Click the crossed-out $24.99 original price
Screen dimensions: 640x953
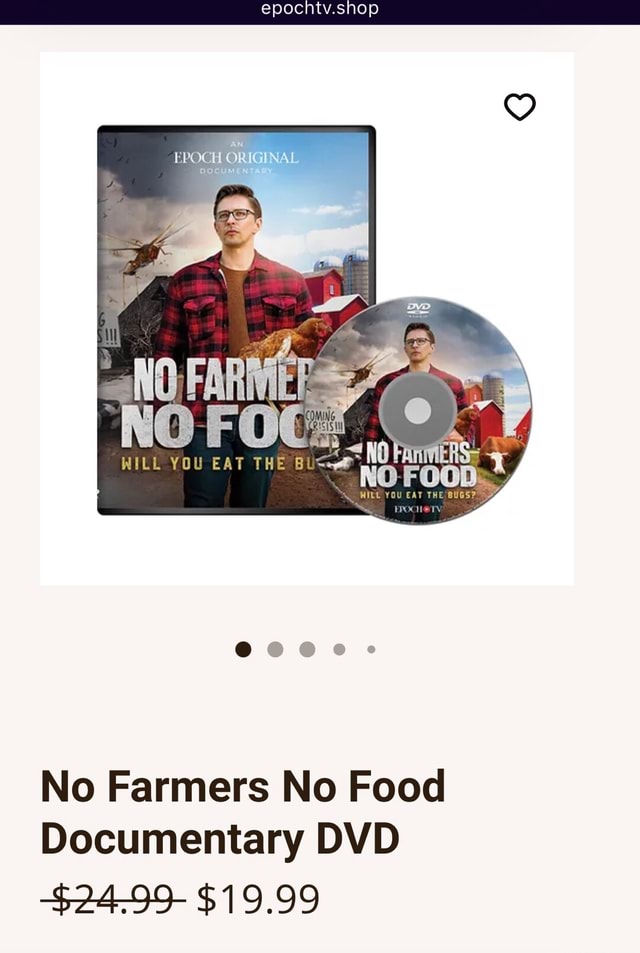(112, 900)
